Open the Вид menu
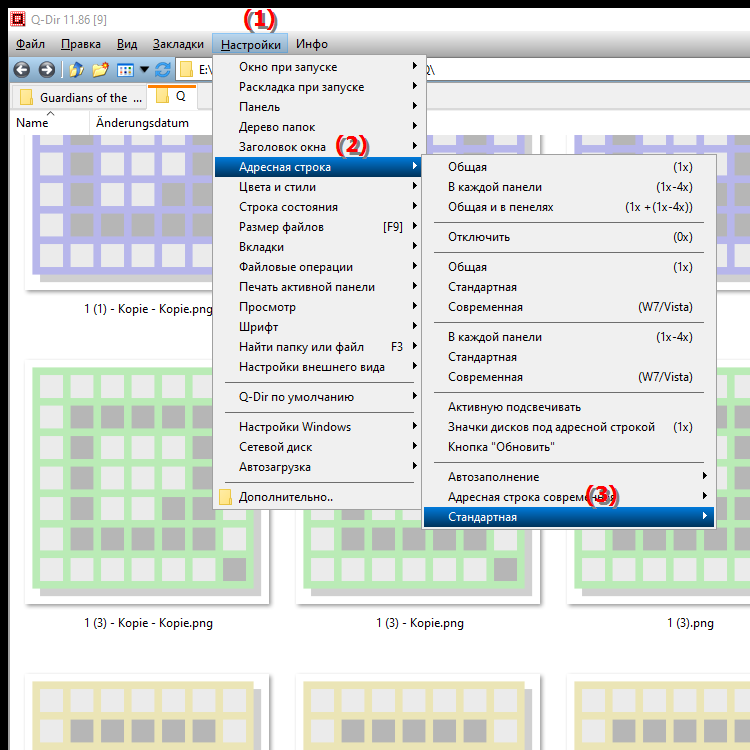 pyautogui.click(x=127, y=44)
